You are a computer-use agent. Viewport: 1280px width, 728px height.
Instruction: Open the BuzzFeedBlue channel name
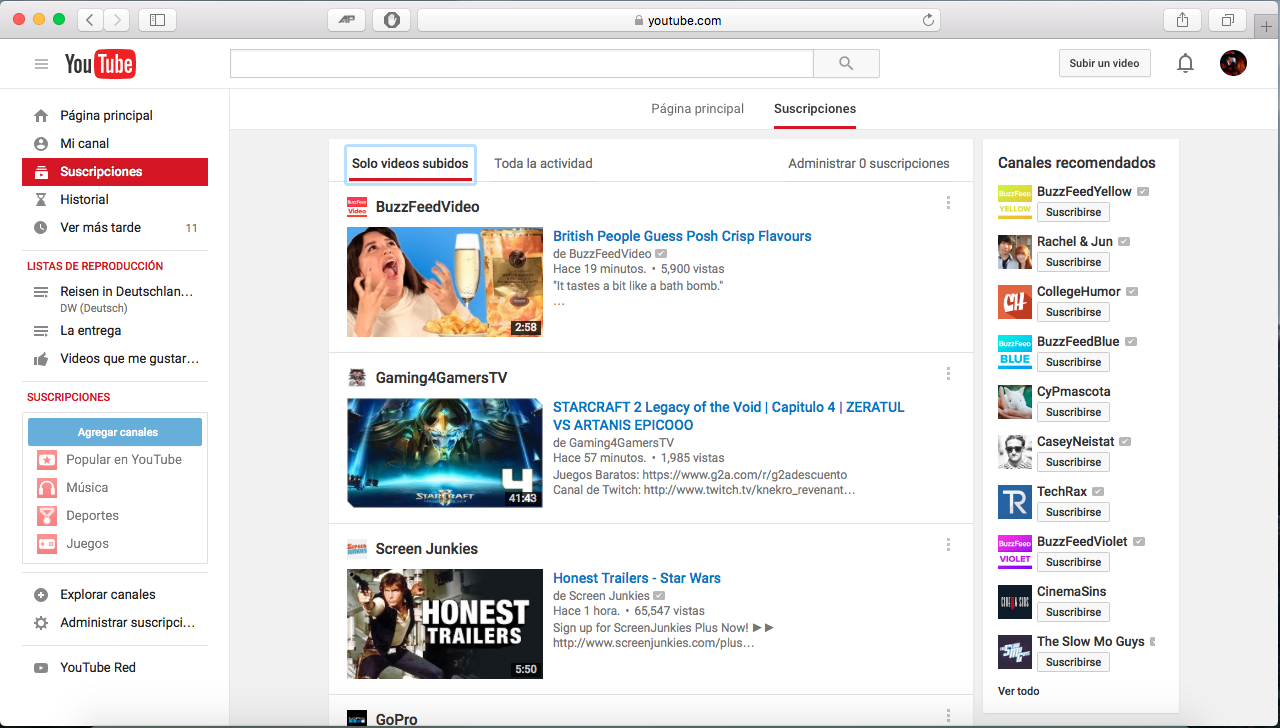tap(1078, 342)
